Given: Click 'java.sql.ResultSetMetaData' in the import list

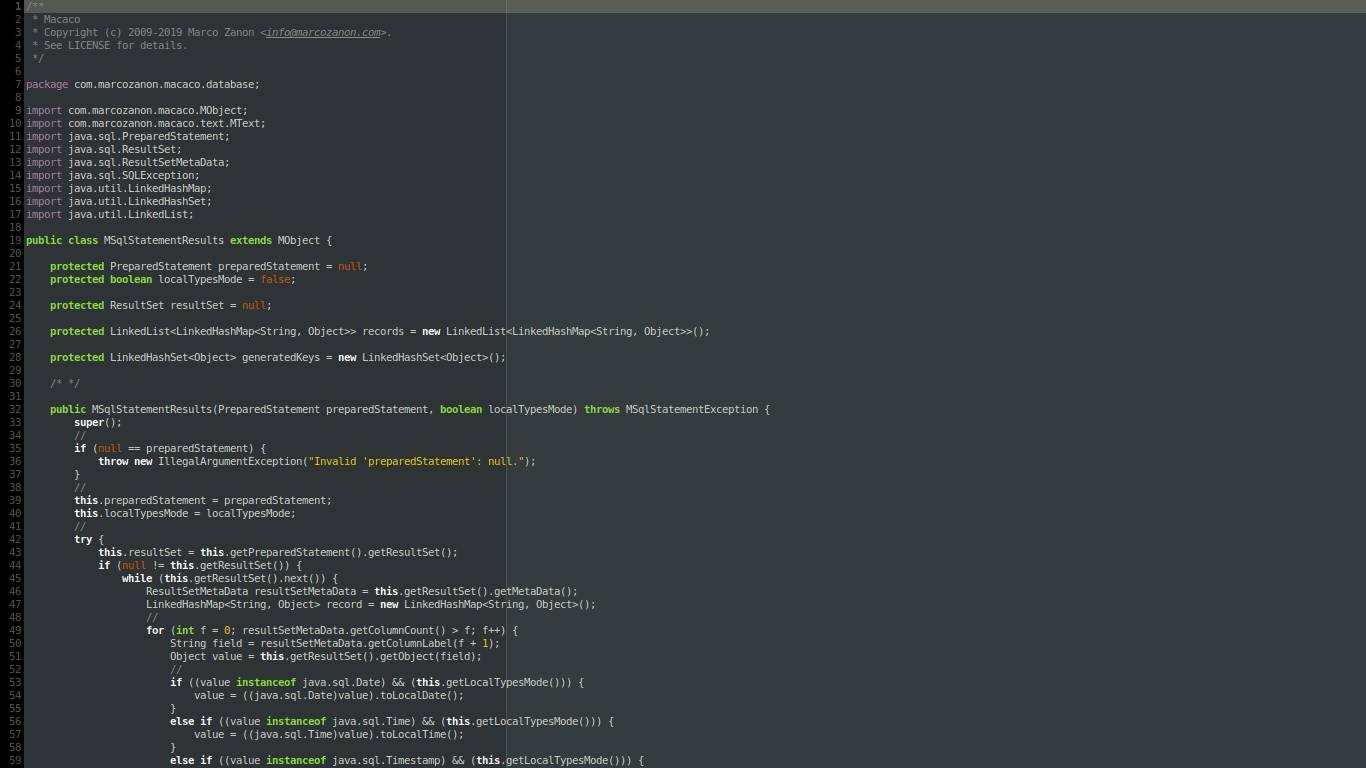Looking at the screenshot, I should pyautogui.click(x=146, y=162).
